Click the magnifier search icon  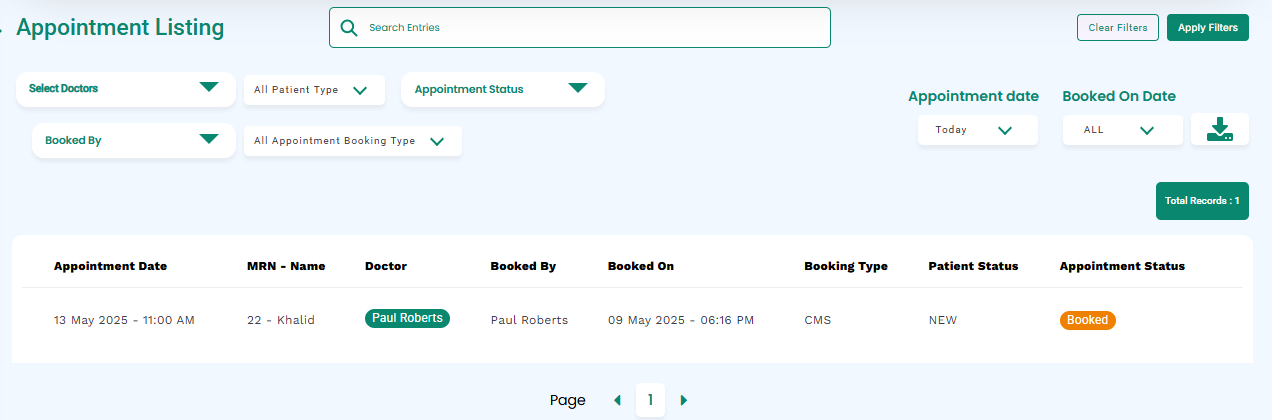click(349, 28)
